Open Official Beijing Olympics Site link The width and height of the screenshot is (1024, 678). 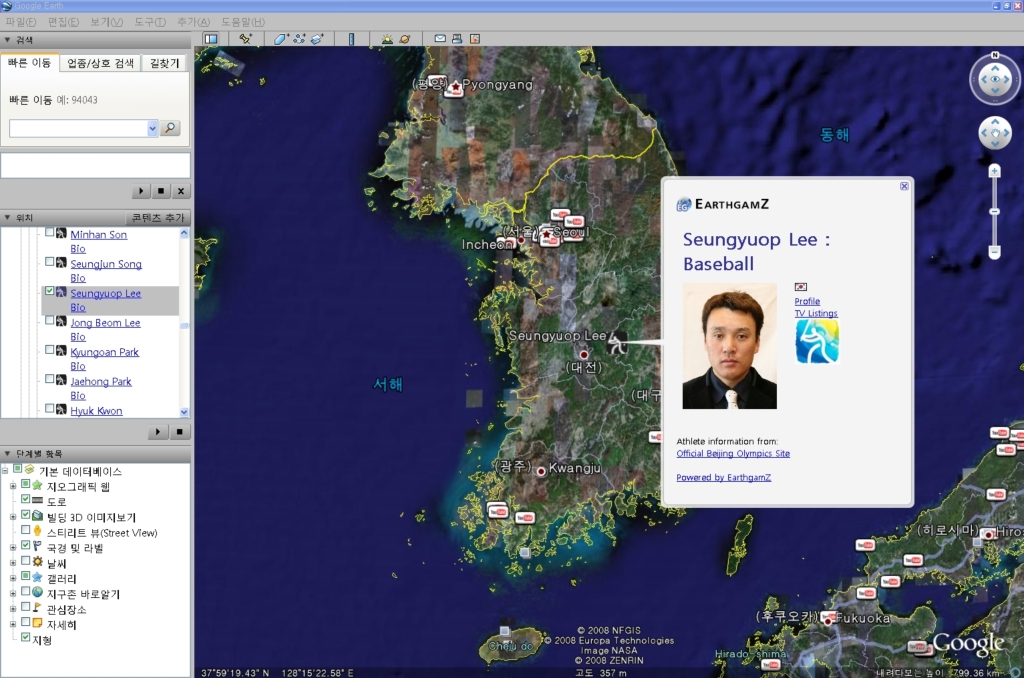[733, 453]
